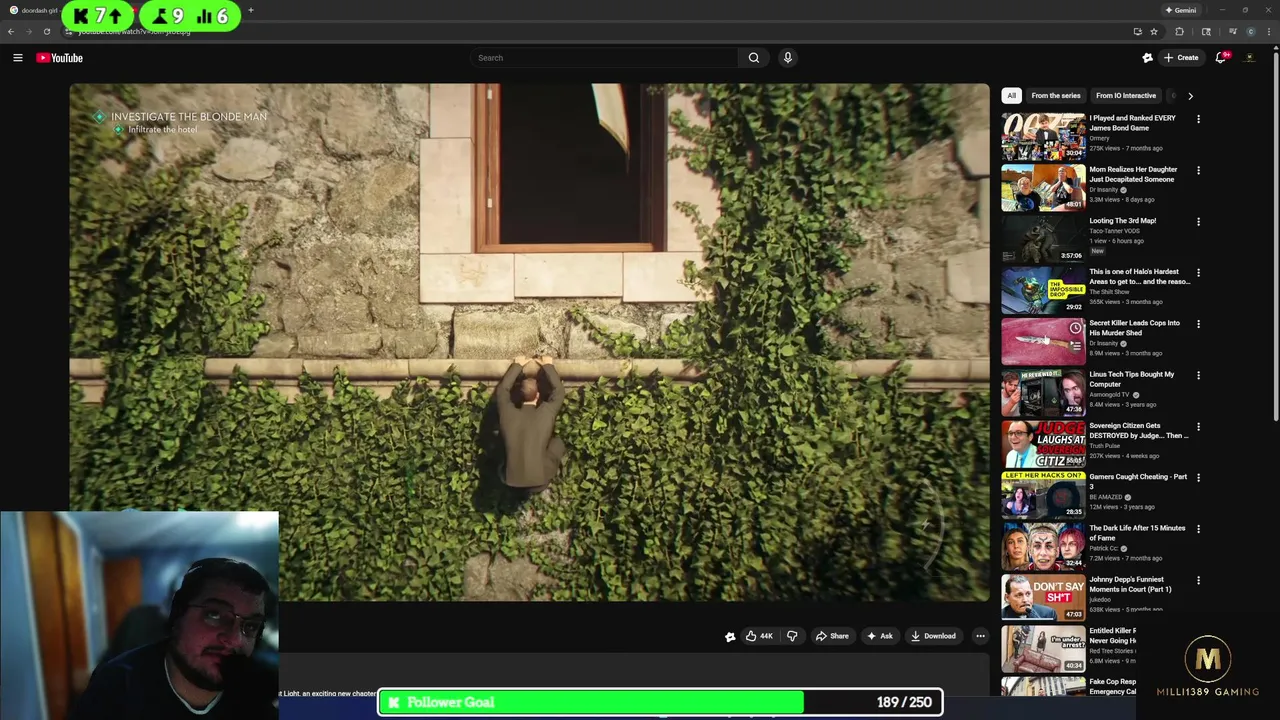Click 'Taco-Tanner VODS' channel name
The height and width of the screenshot is (720, 1280).
pos(1114,231)
